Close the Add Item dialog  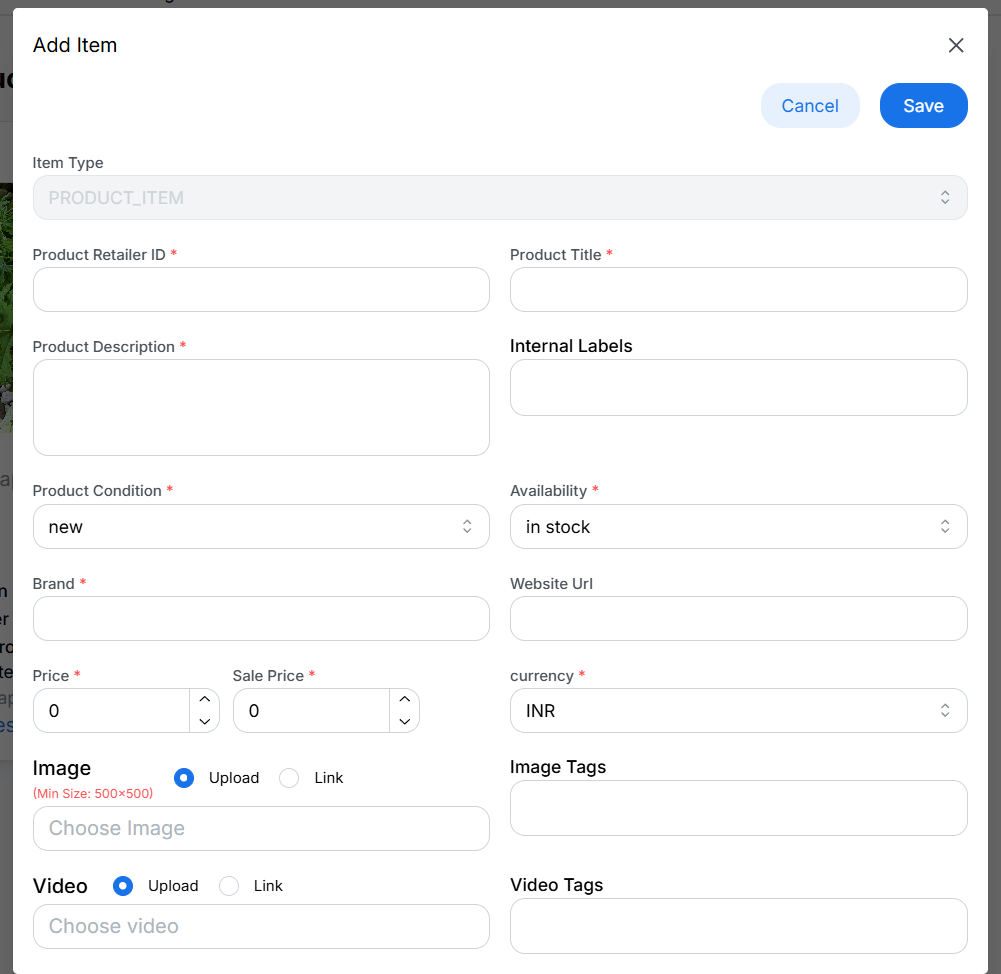click(x=956, y=45)
